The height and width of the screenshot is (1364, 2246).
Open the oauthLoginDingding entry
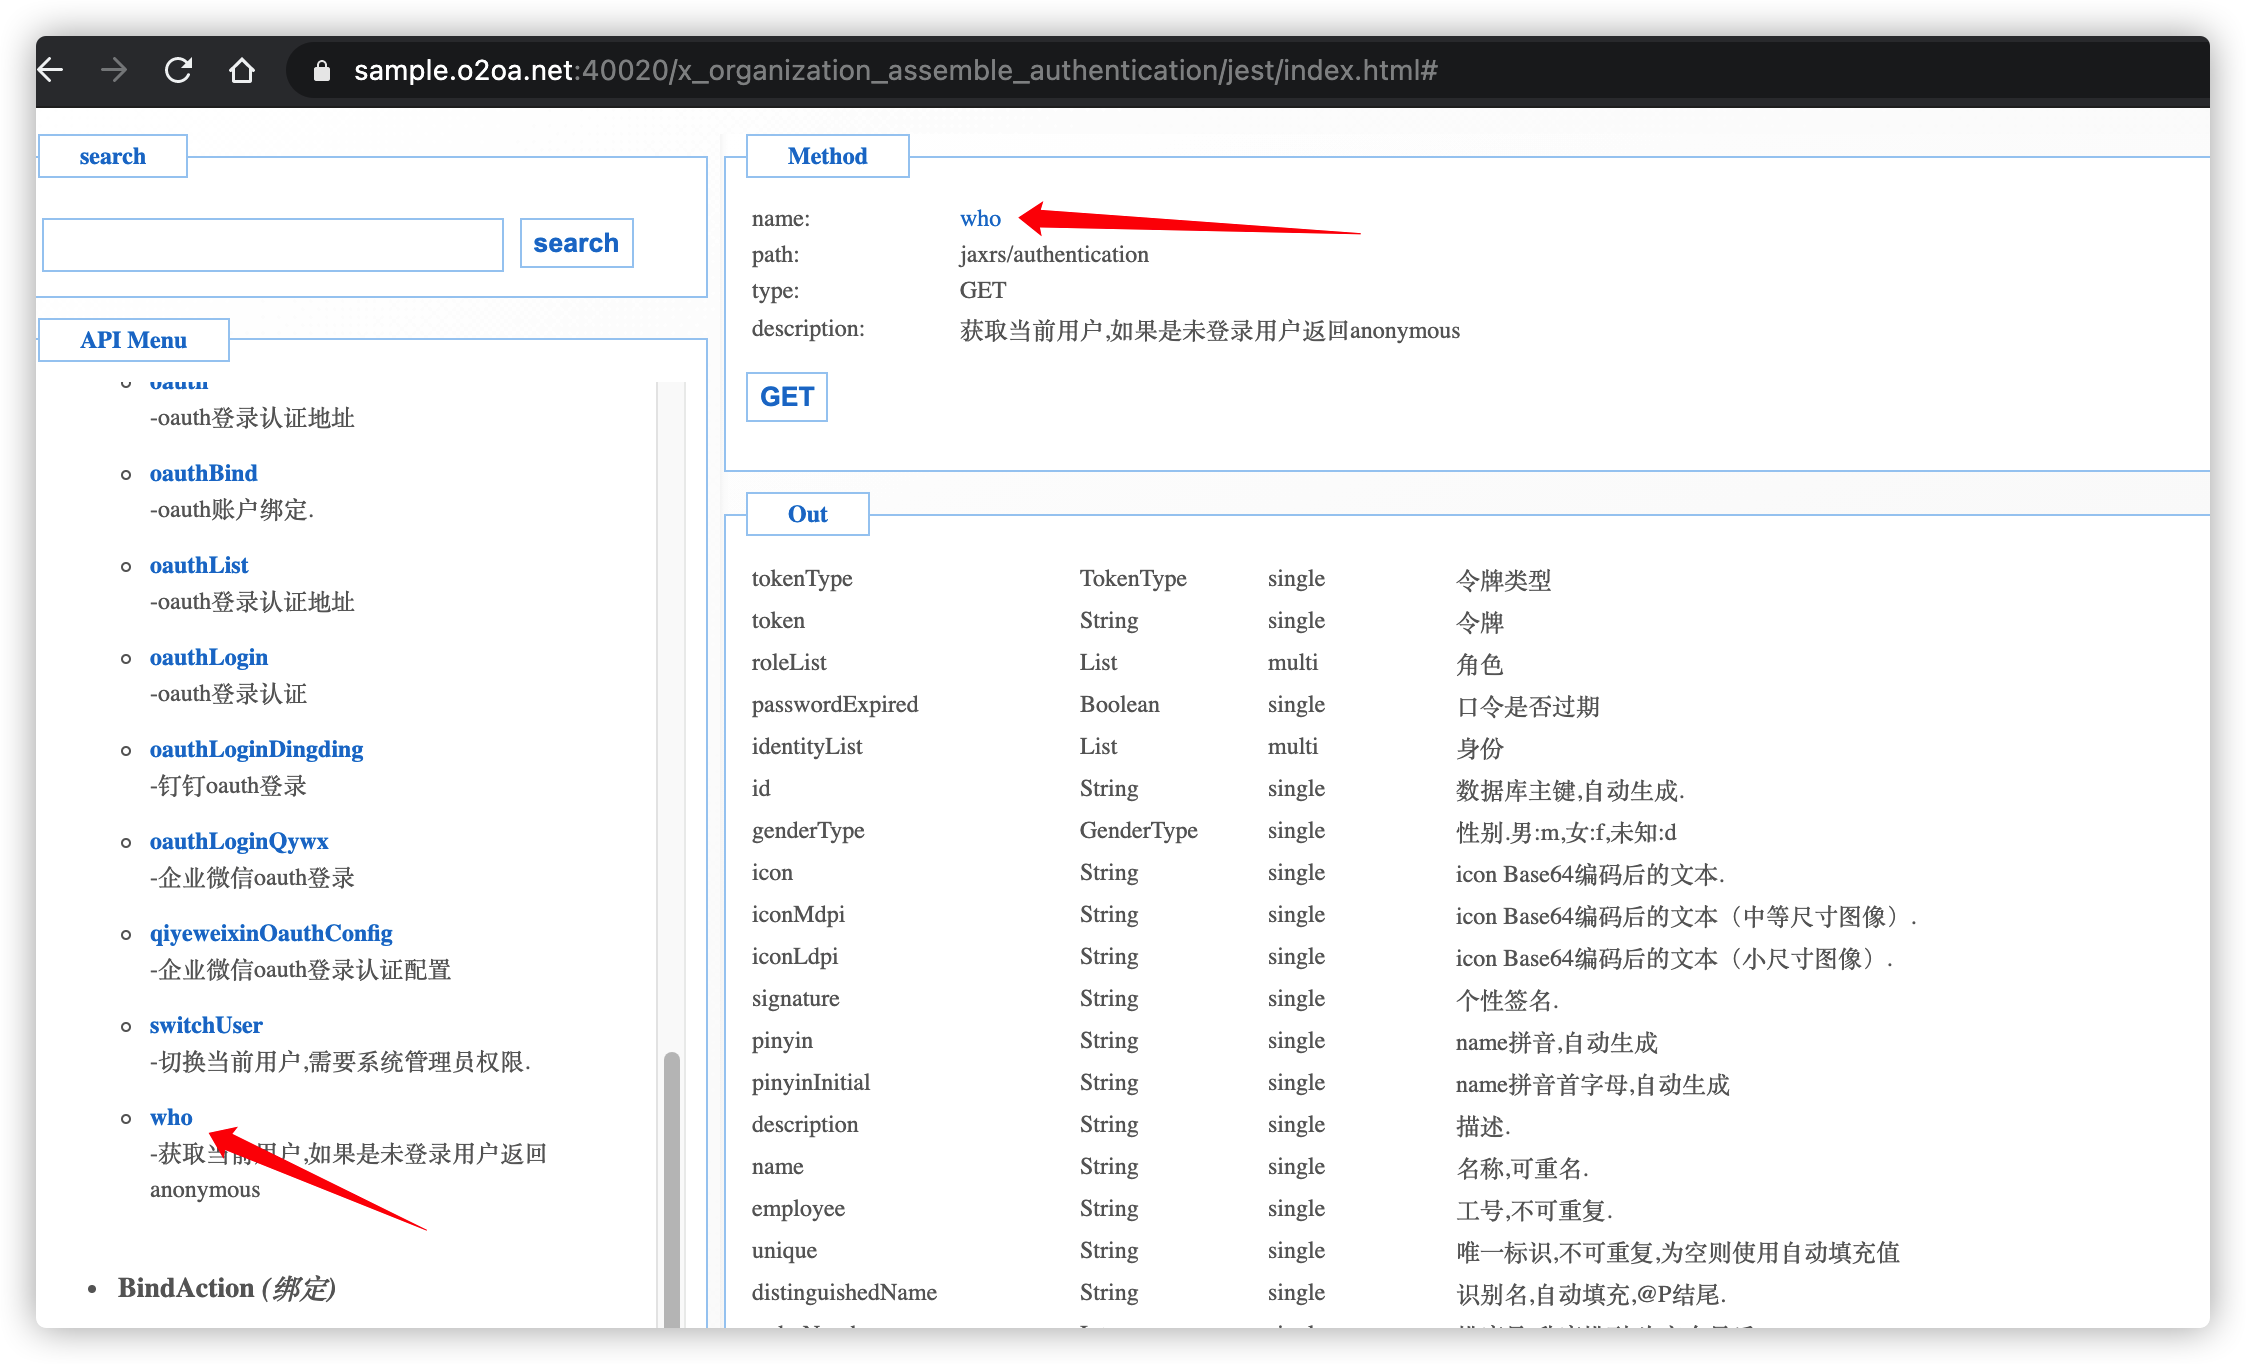tap(256, 749)
